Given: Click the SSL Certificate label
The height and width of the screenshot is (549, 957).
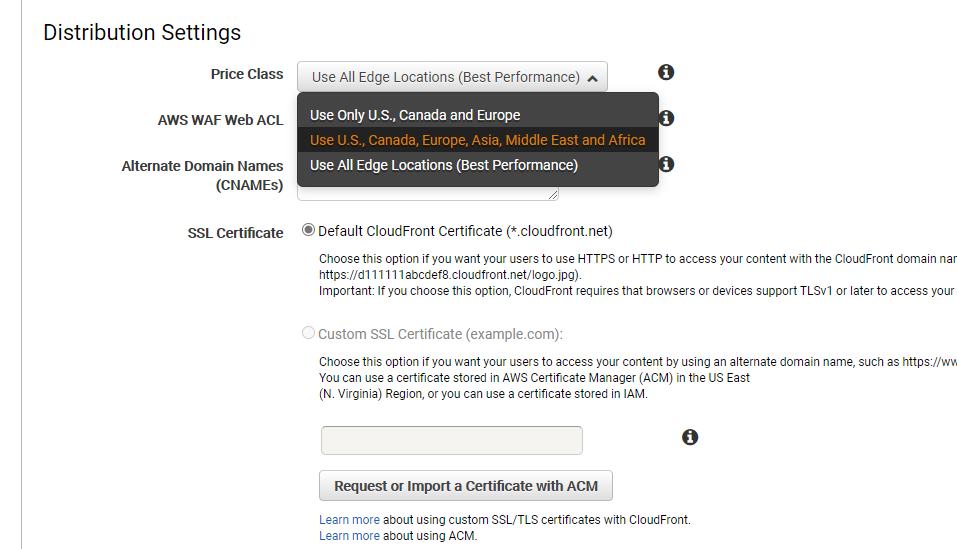Looking at the screenshot, I should click(236, 233).
